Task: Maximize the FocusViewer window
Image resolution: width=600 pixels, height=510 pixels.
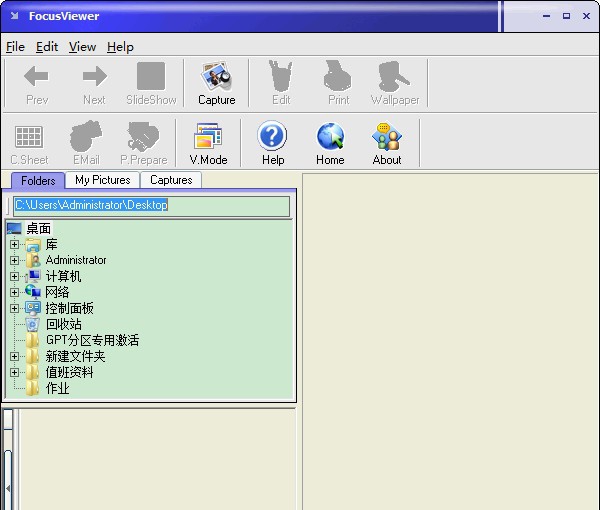Action: 566,16
